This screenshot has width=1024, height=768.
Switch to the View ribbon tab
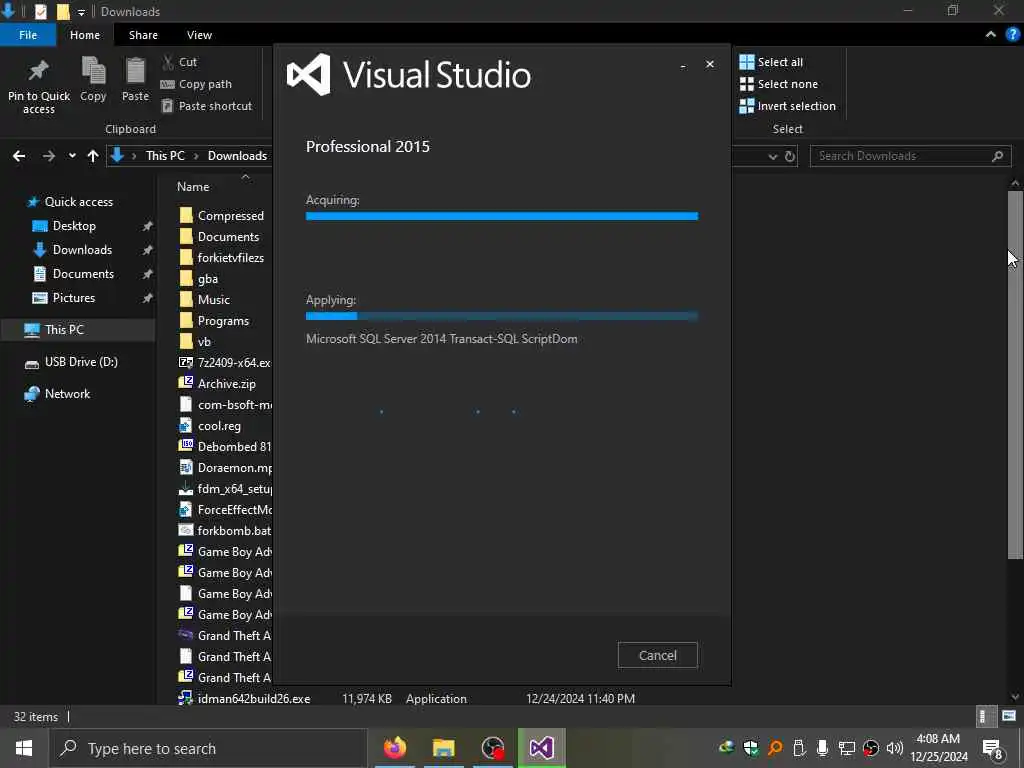[199, 35]
